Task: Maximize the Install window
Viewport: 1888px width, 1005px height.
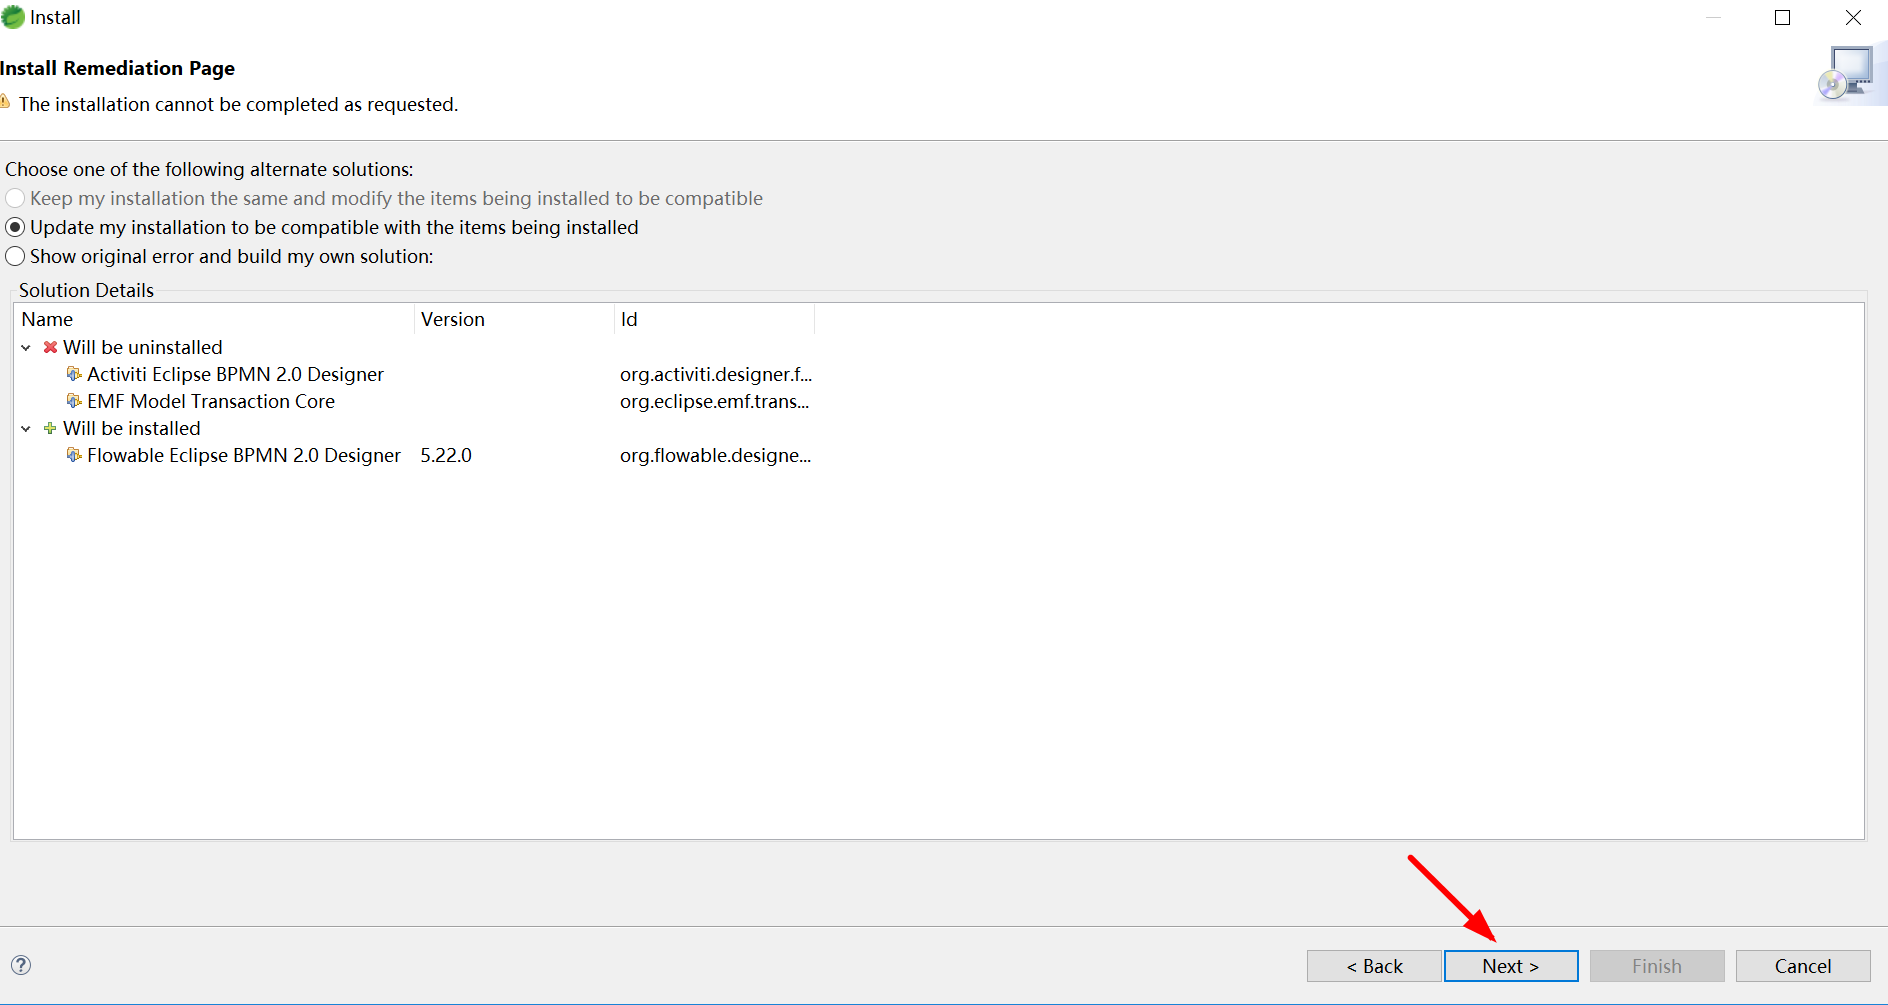Action: pos(1782,17)
